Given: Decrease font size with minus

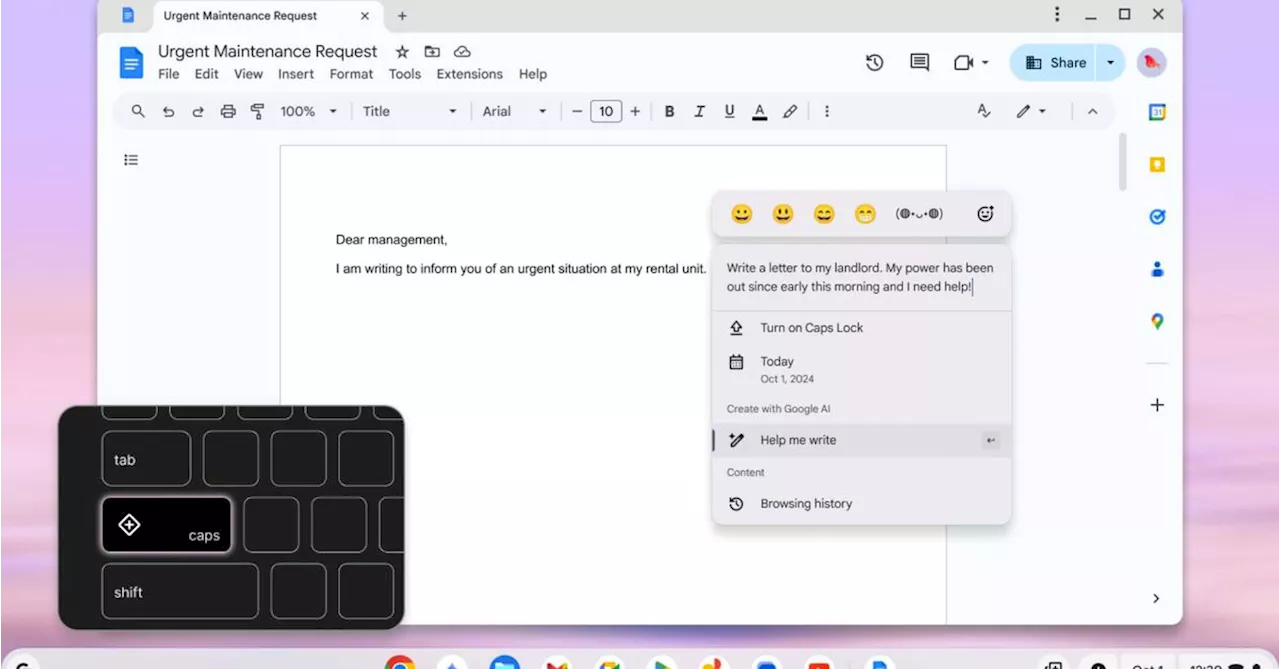Looking at the screenshot, I should (577, 111).
